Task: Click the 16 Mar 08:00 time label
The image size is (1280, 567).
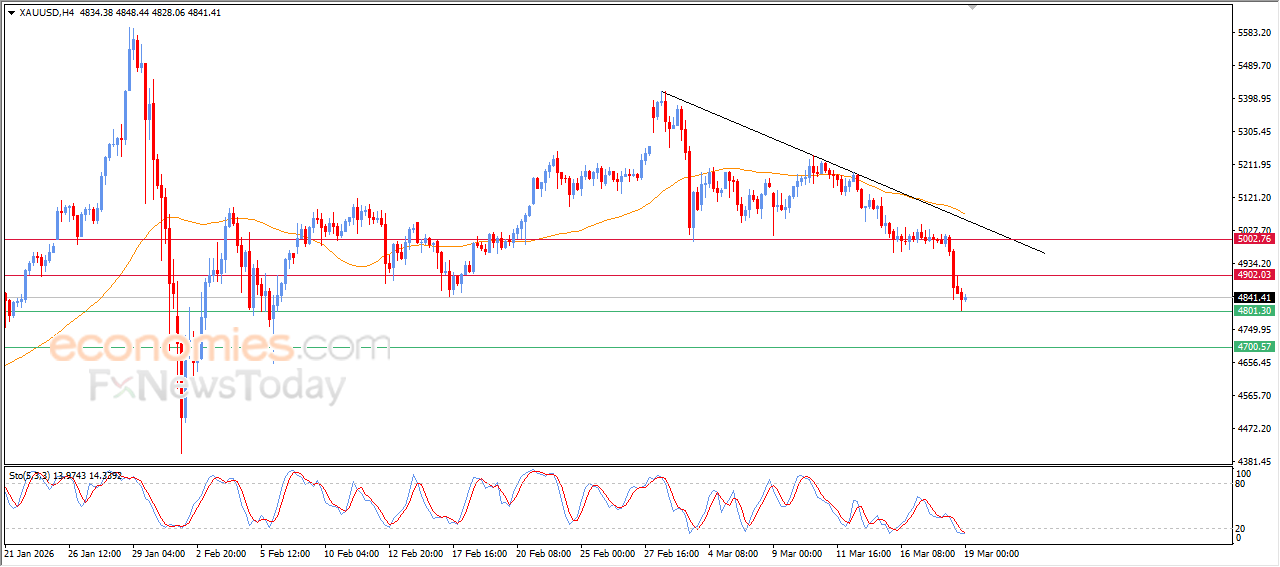Action: (926, 553)
